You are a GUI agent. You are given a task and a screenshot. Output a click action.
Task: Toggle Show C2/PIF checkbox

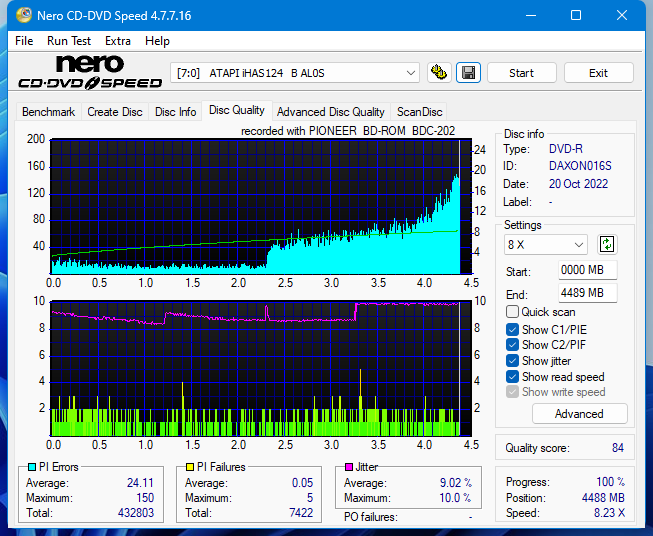[512, 345]
